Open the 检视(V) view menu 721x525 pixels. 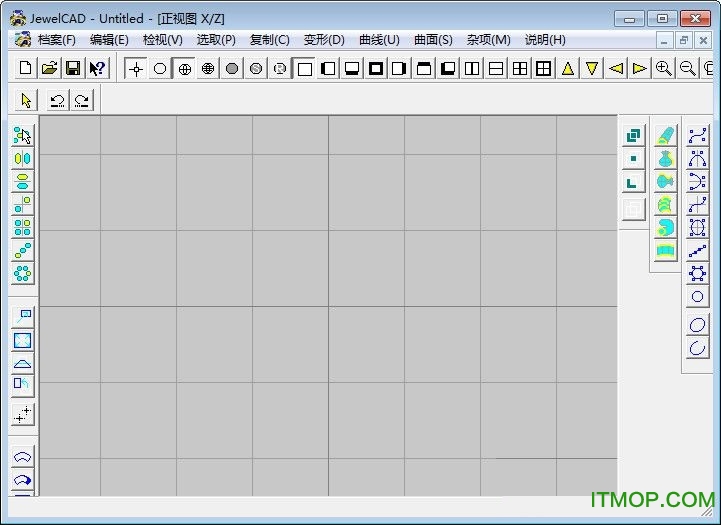pos(163,40)
